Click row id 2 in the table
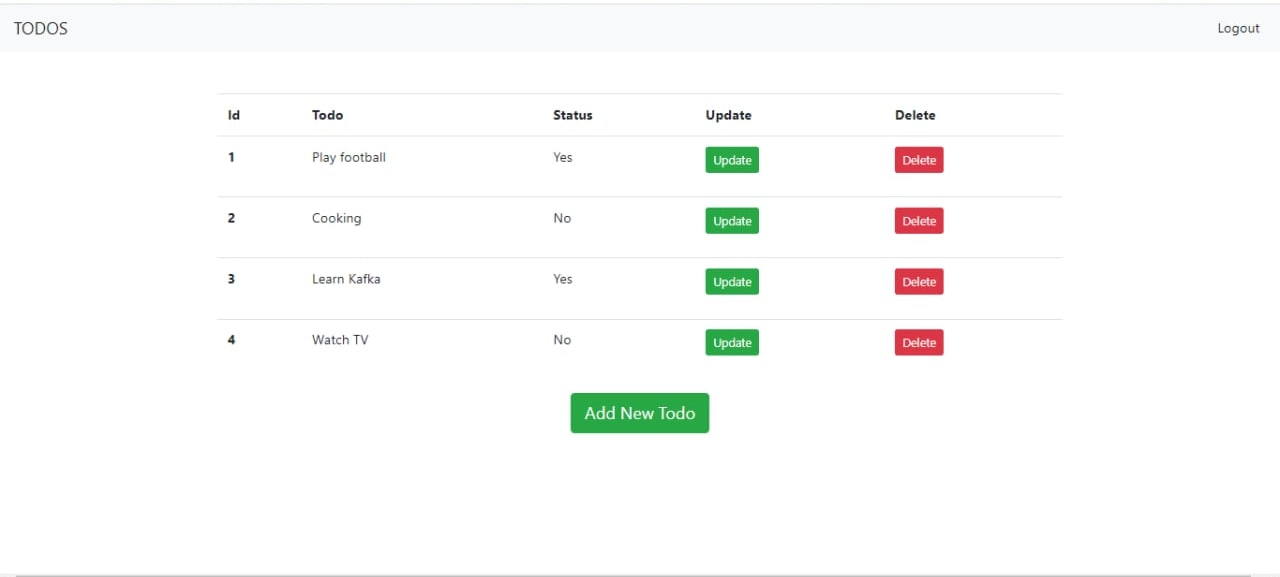1280x577 pixels. [231, 218]
